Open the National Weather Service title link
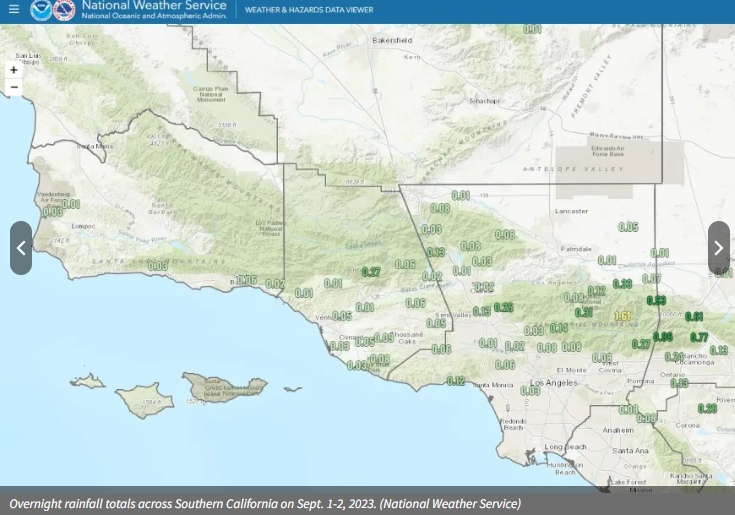Screen dimensions: 735x515 (x=154, y=5)
